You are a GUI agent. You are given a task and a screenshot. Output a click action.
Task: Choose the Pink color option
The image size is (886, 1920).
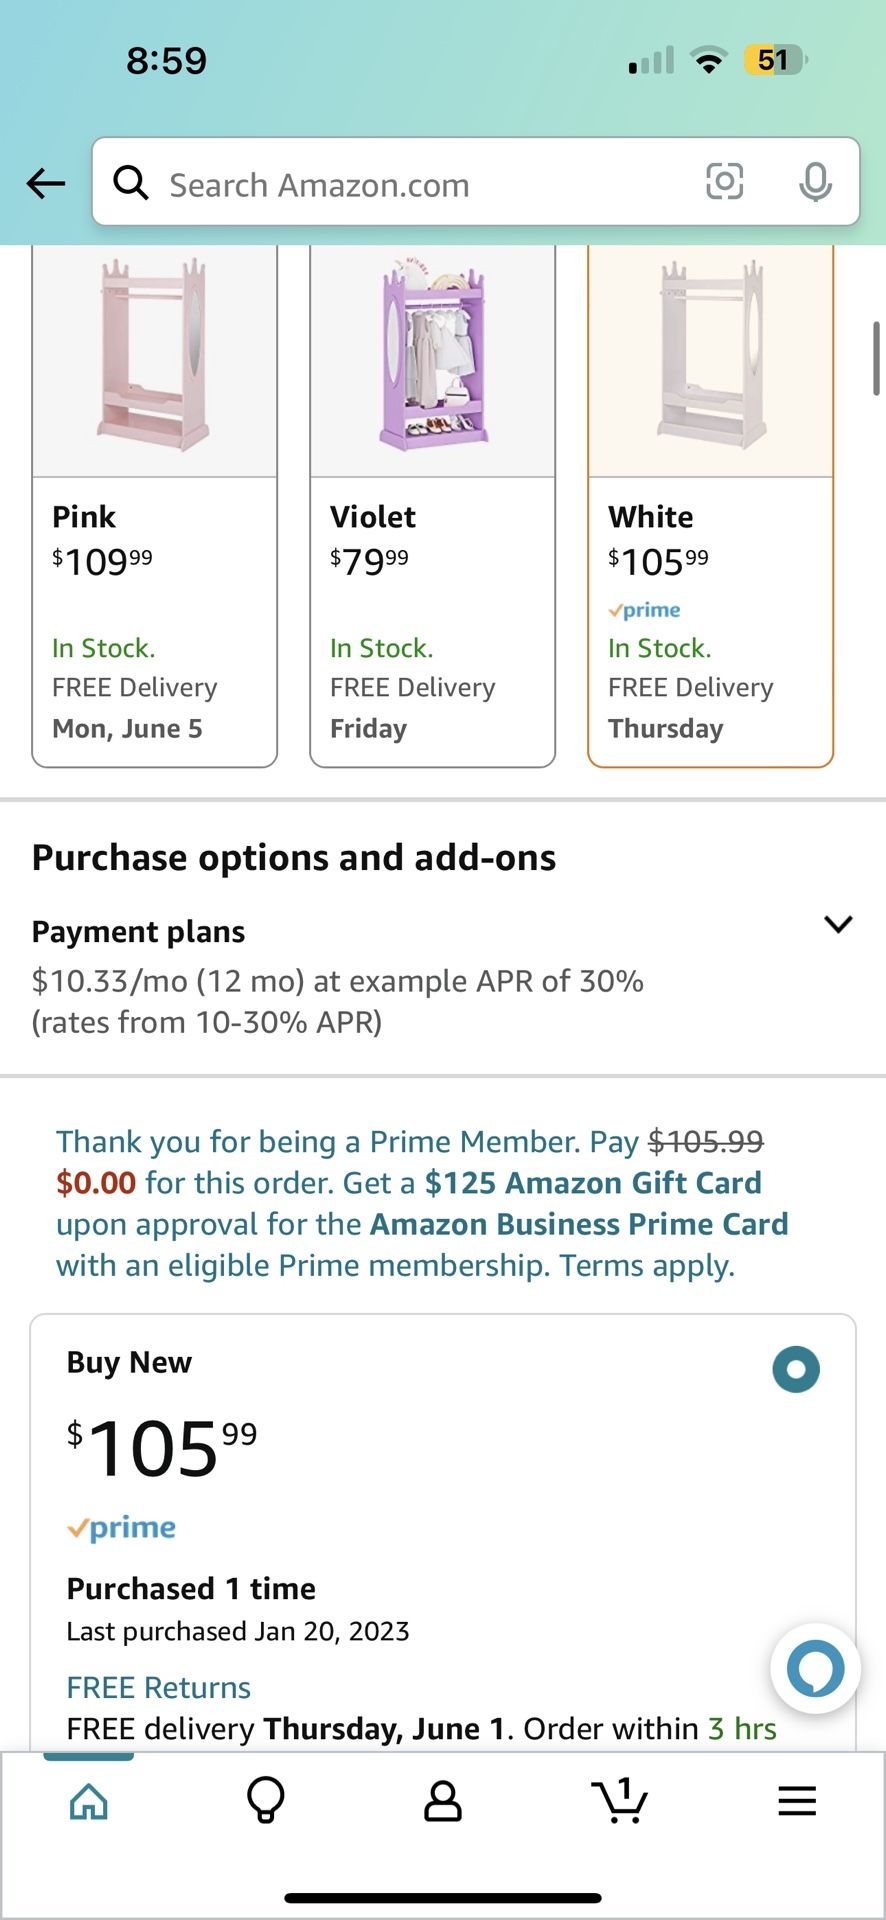[x=155, y=505]
